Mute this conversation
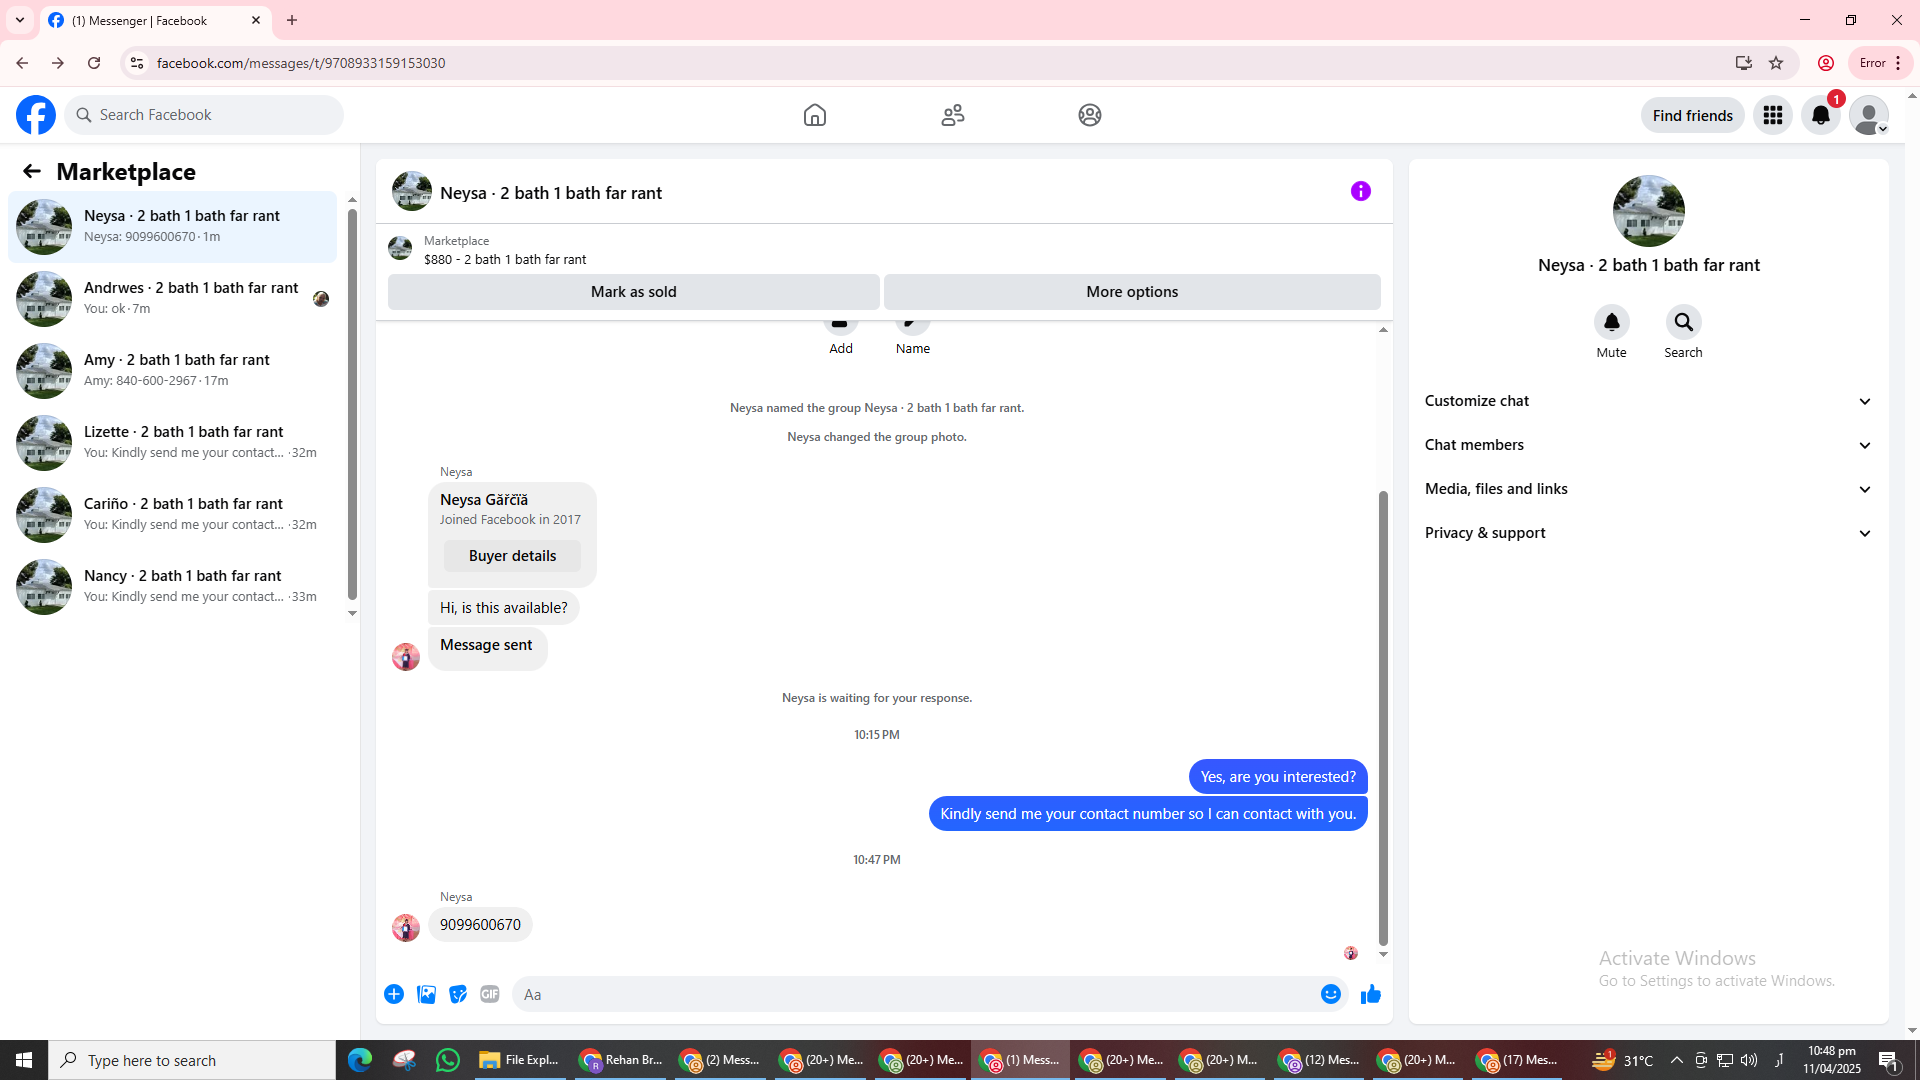 [1611, 322]
